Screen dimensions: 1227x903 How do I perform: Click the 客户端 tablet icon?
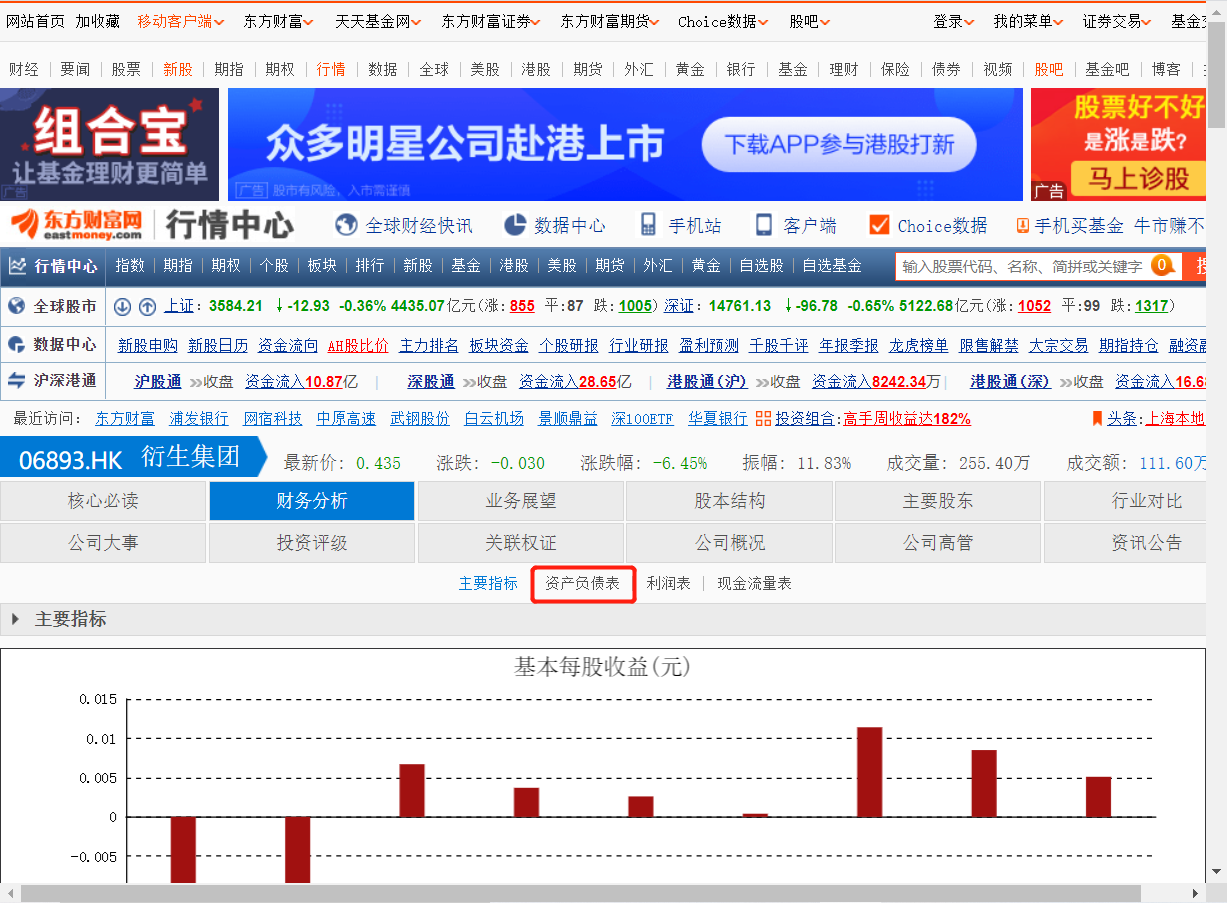point(764,225)
